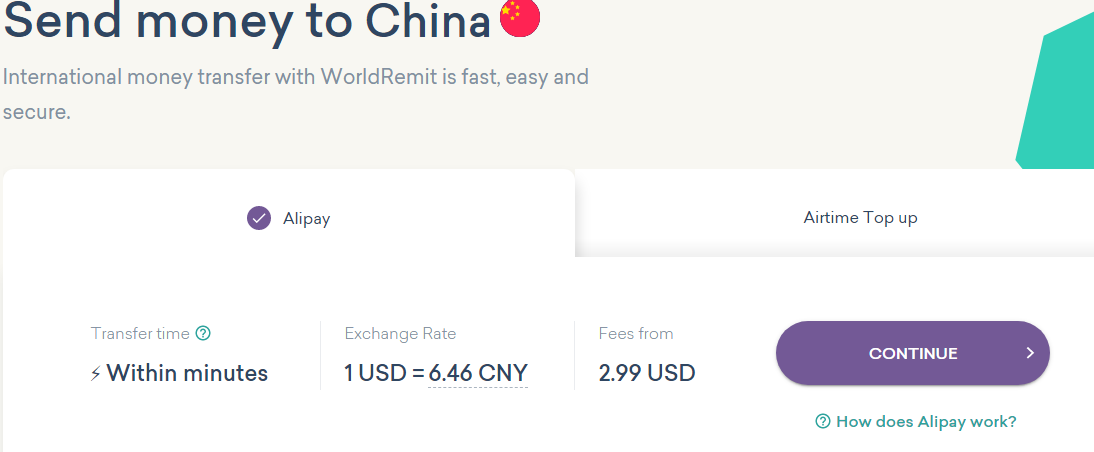Click the lightning bolt icon

[96, 374]
